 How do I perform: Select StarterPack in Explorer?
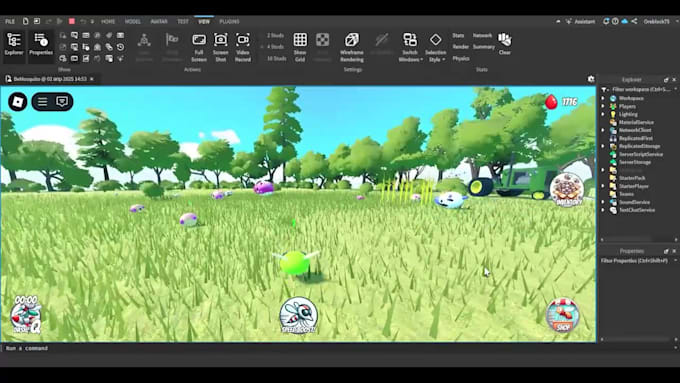click(x=632, y=178)
